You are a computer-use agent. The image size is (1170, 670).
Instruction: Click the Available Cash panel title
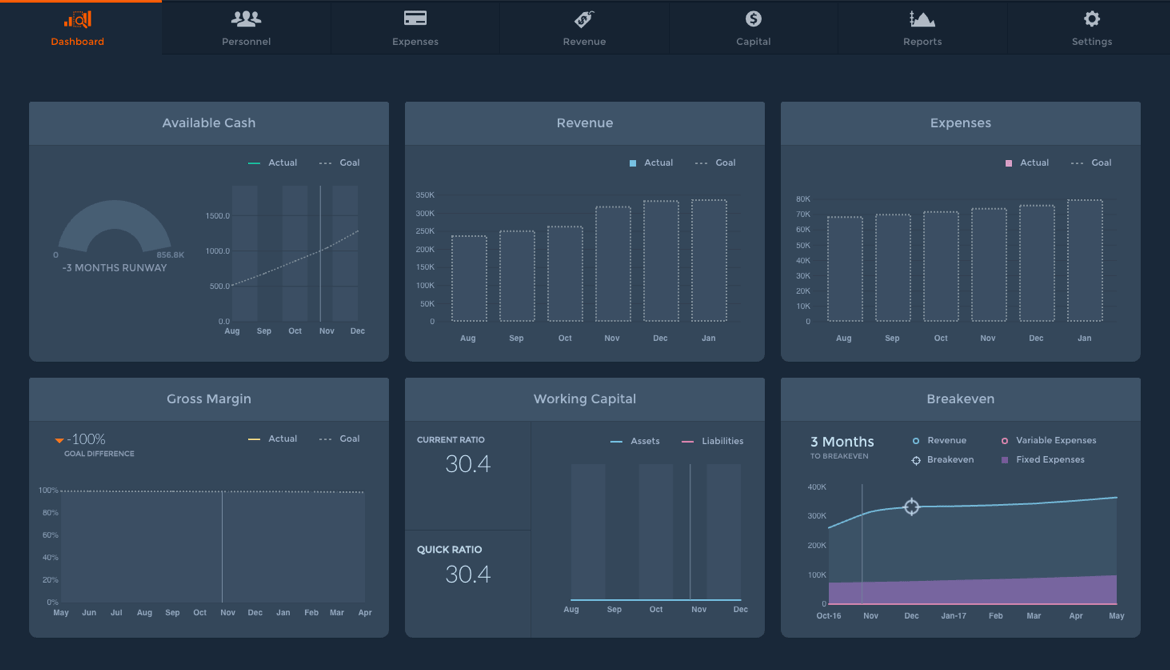(209, 123)
